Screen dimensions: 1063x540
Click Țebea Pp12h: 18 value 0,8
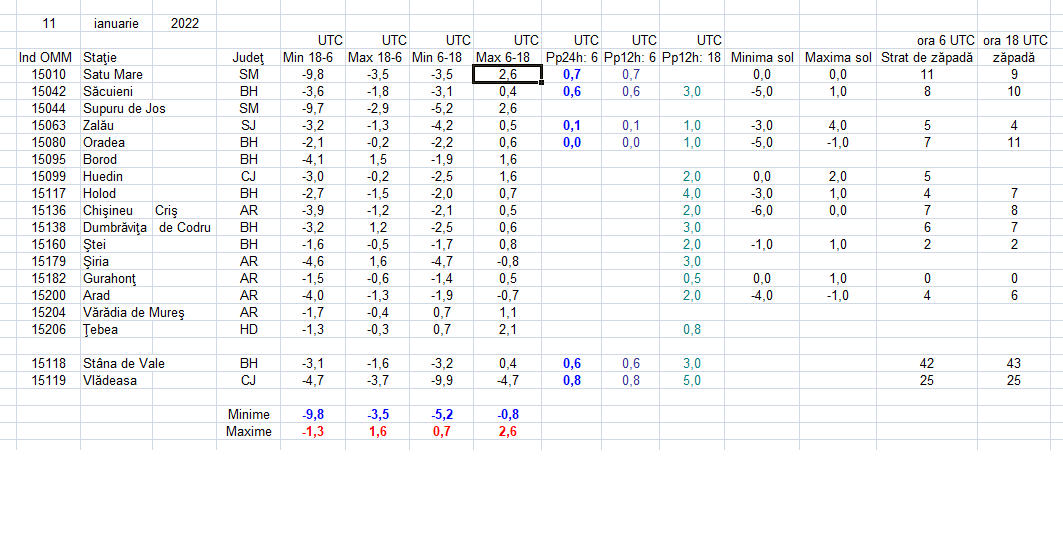tap(691, 330)
